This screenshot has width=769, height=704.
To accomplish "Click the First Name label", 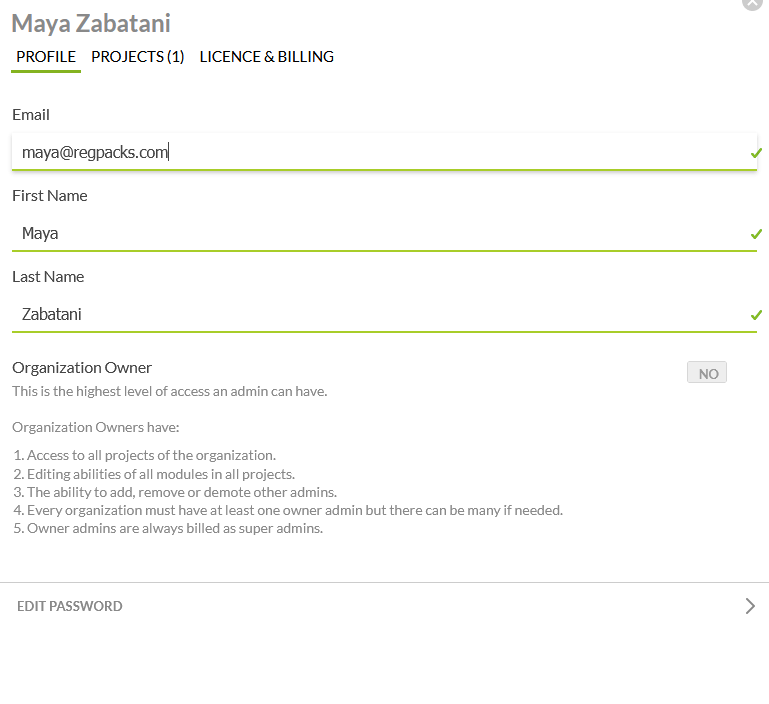I will pyautogui.click(x=50, y=196).
